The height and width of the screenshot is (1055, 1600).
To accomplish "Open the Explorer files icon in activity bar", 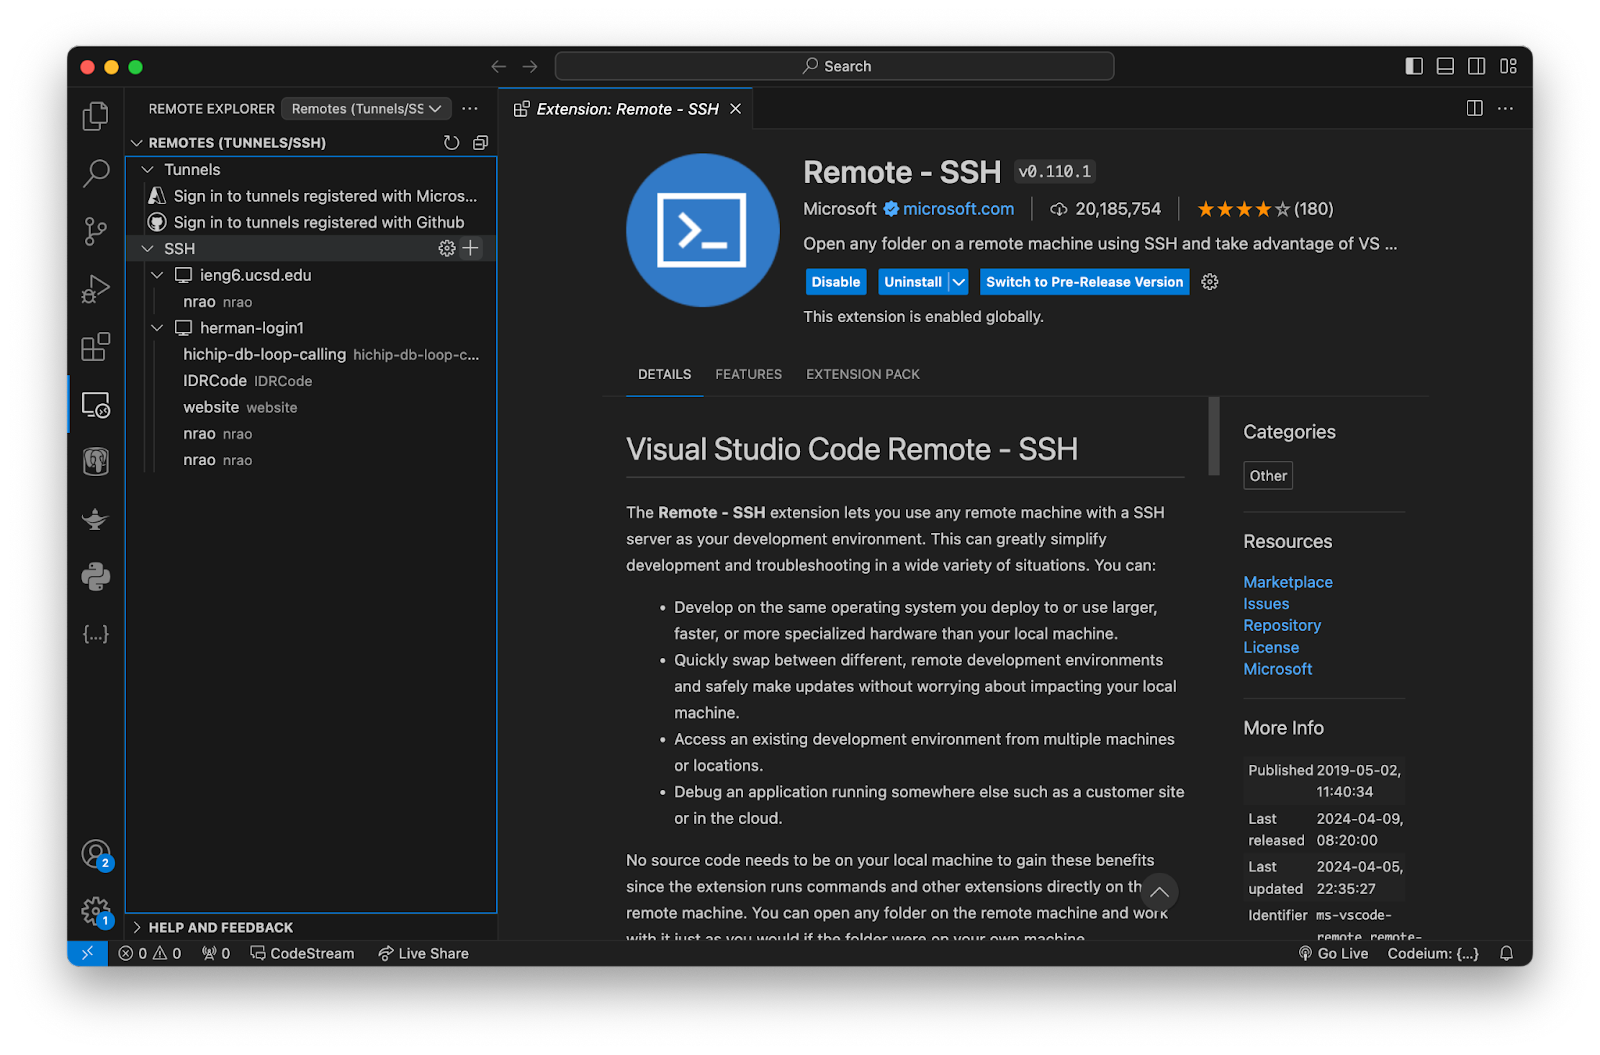I will point(95,116).
